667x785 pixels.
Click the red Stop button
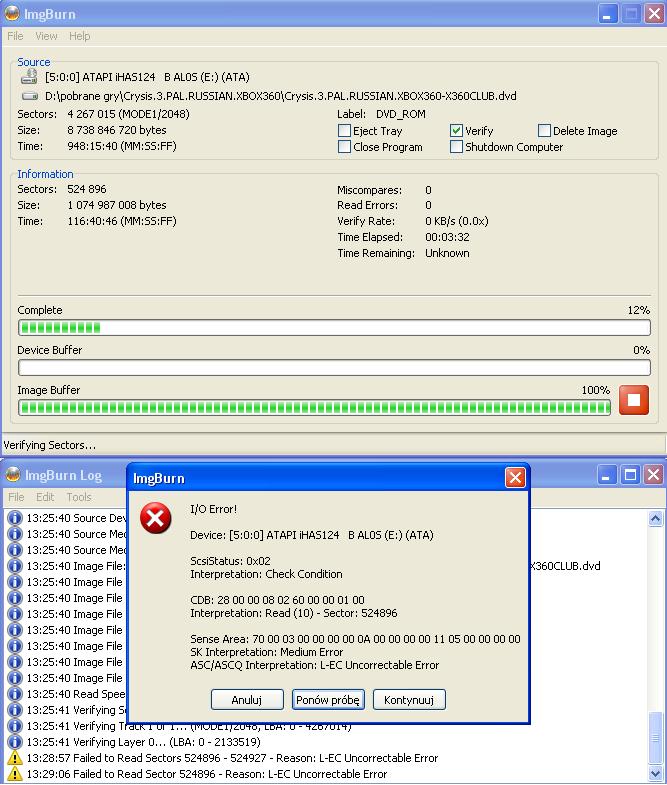pos(634,400)
